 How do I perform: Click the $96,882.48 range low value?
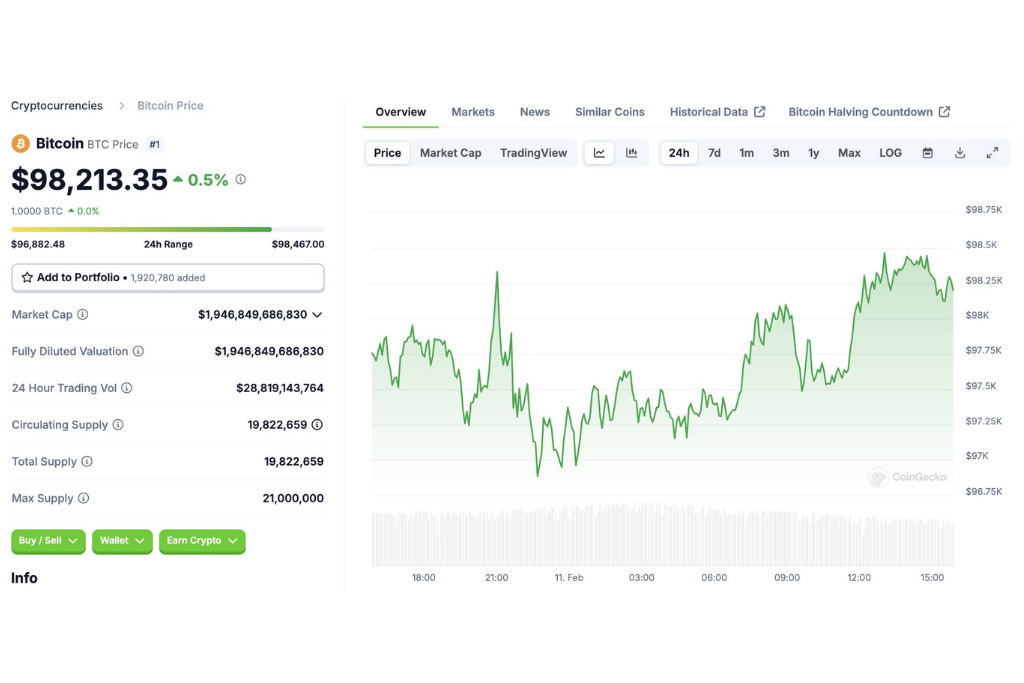click(x=38, y=244)
